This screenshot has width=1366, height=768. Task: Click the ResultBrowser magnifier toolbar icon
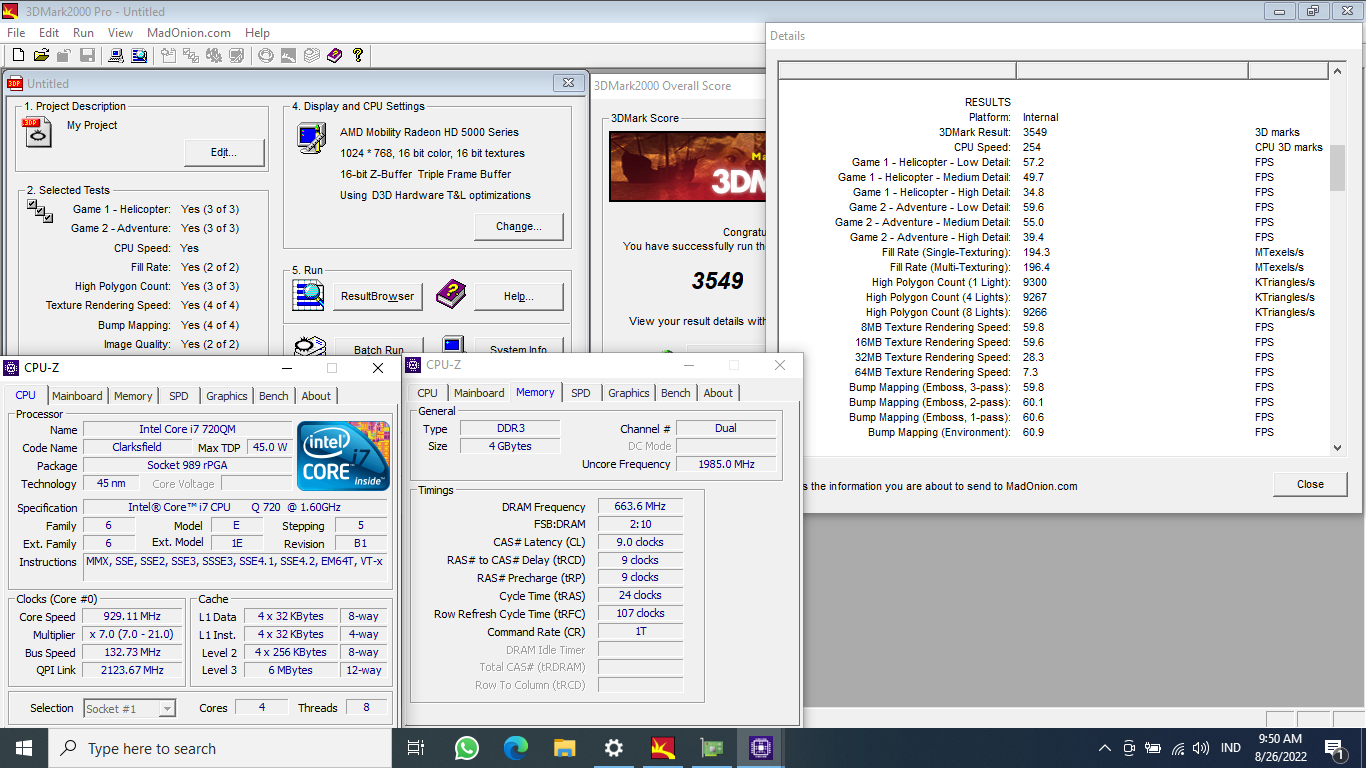tap(139, 55)
